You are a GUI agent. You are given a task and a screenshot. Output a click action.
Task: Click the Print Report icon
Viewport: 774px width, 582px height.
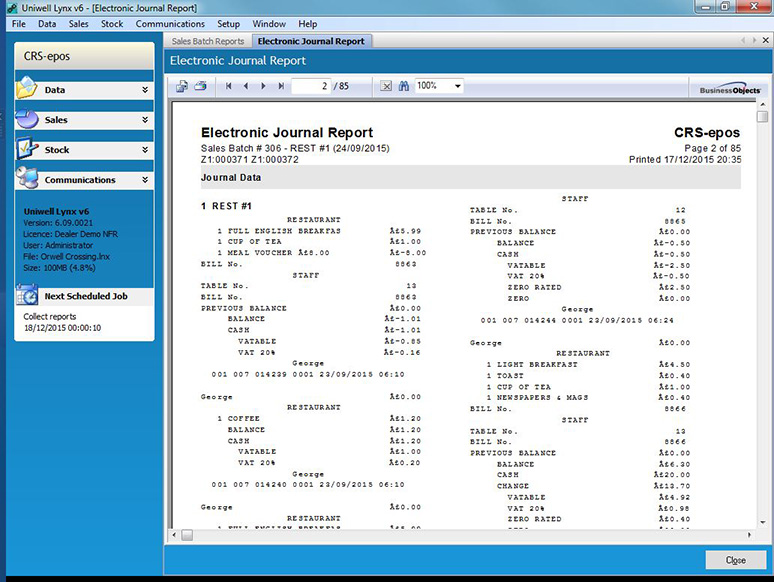200,87
